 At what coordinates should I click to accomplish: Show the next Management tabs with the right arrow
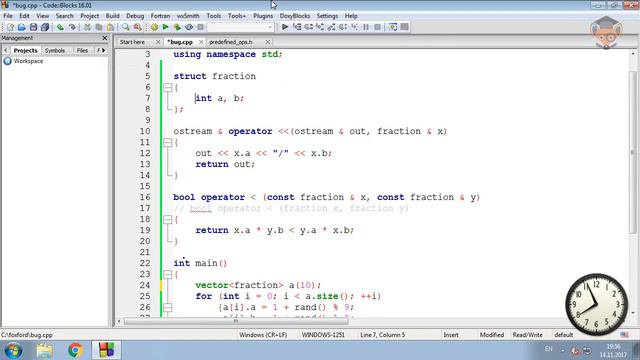(104, 50)
